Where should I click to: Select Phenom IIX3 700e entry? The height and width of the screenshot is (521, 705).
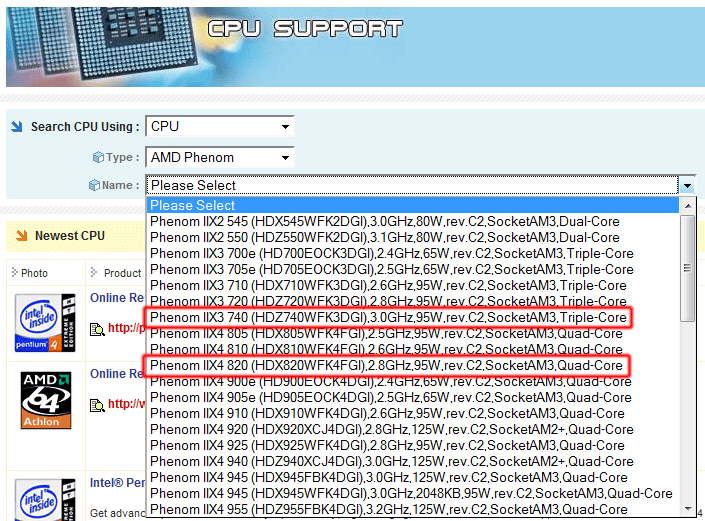click(412, 254)
